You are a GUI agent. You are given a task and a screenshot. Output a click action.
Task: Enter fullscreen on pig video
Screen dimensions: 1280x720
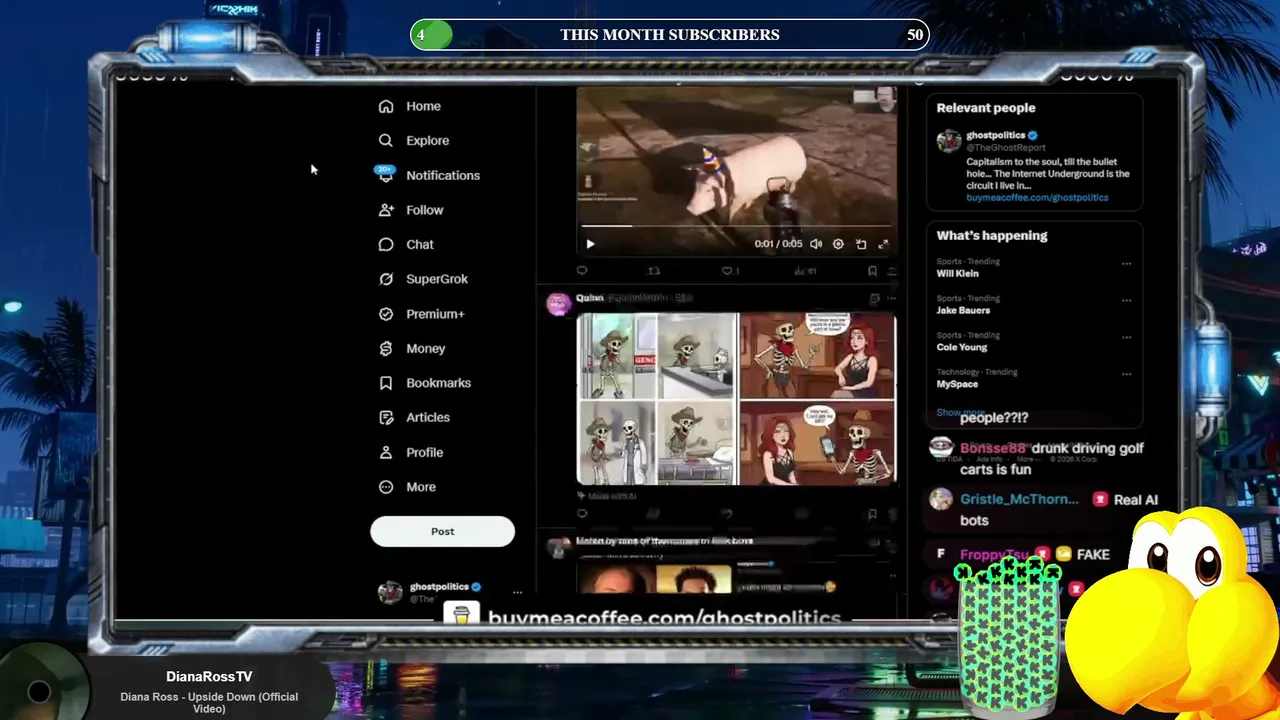click(x=883, y=244)
